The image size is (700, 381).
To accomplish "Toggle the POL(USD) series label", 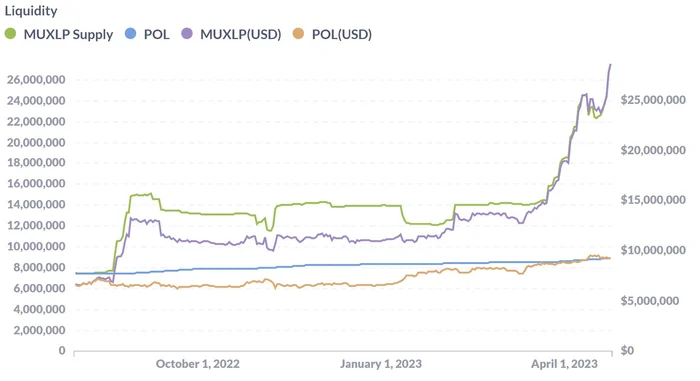I will pos(342,34).
